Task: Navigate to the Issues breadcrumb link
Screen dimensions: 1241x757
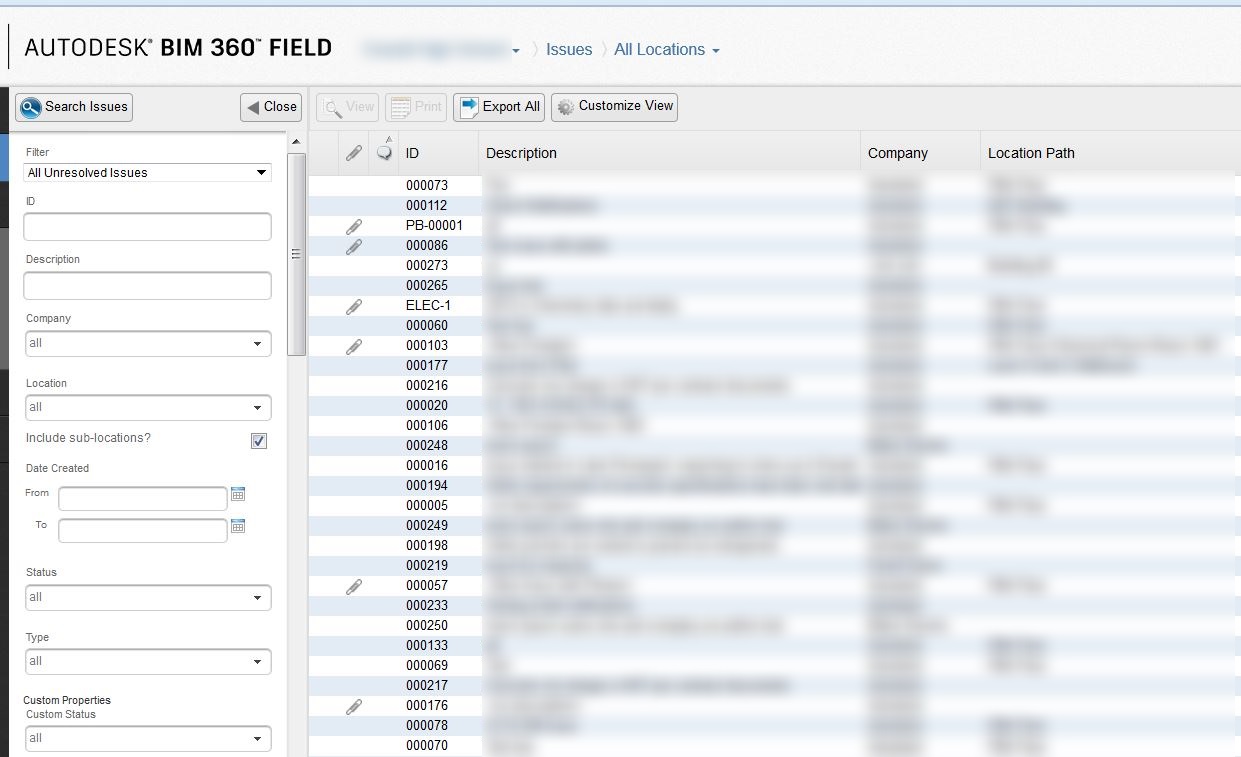Action: tap(569, 49)
